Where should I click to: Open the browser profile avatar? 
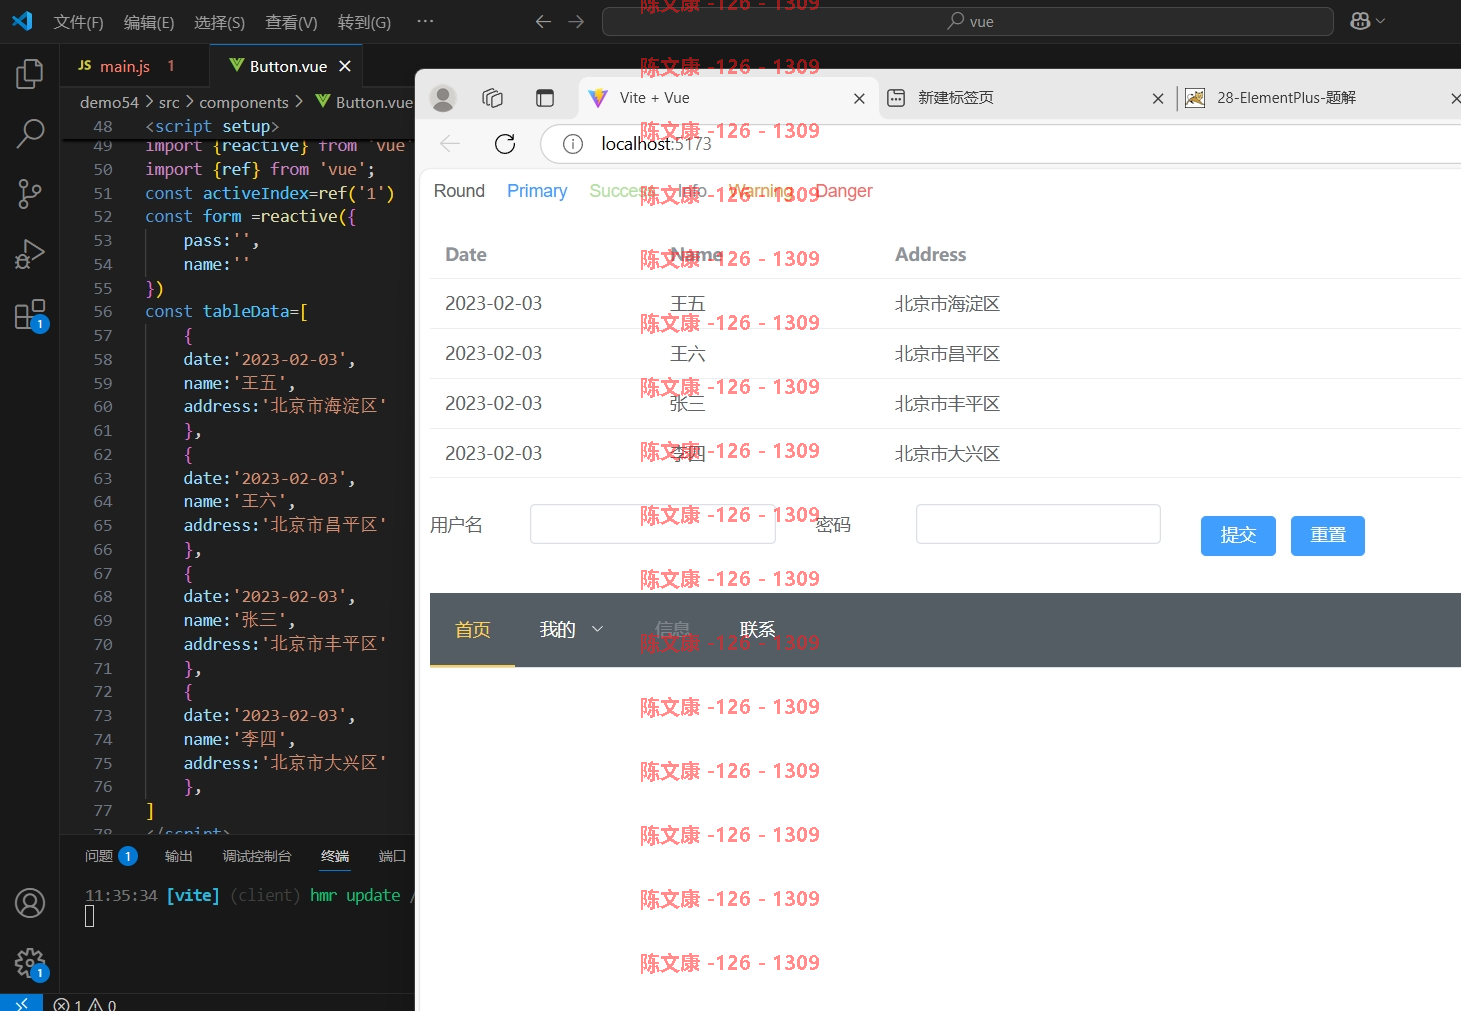(443, 98)
